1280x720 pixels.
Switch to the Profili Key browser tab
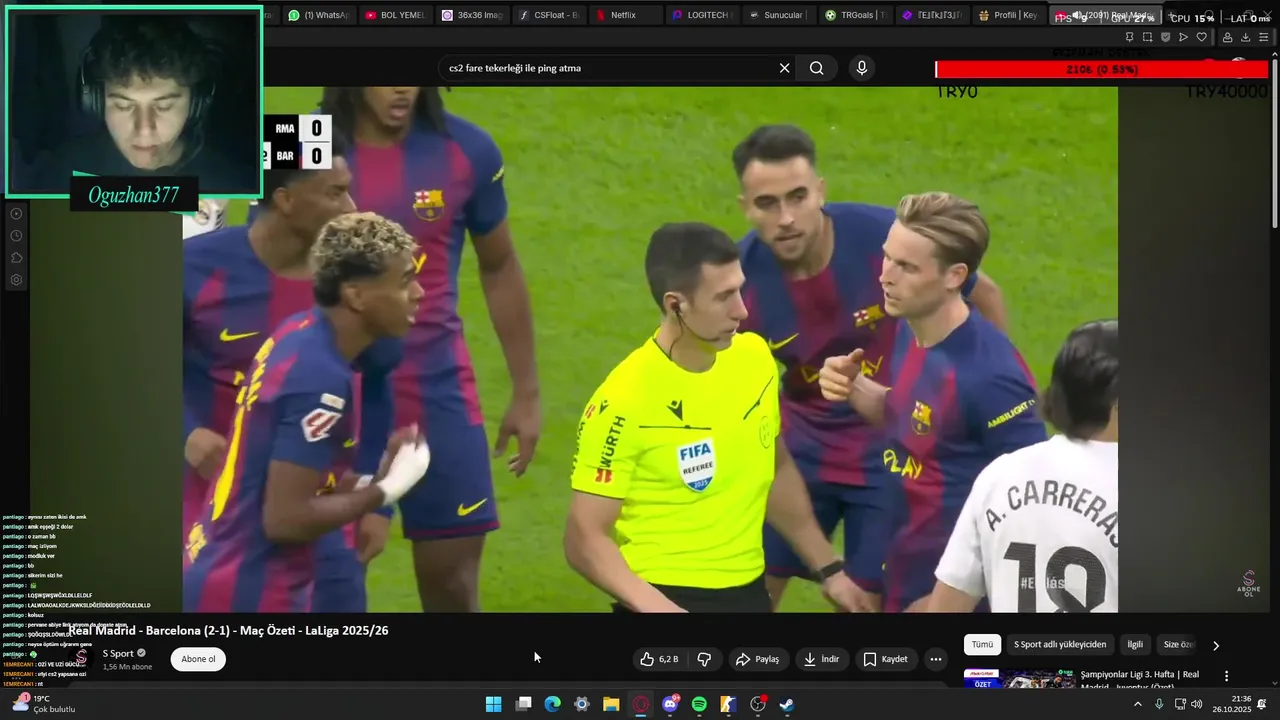click(1009, 15)
